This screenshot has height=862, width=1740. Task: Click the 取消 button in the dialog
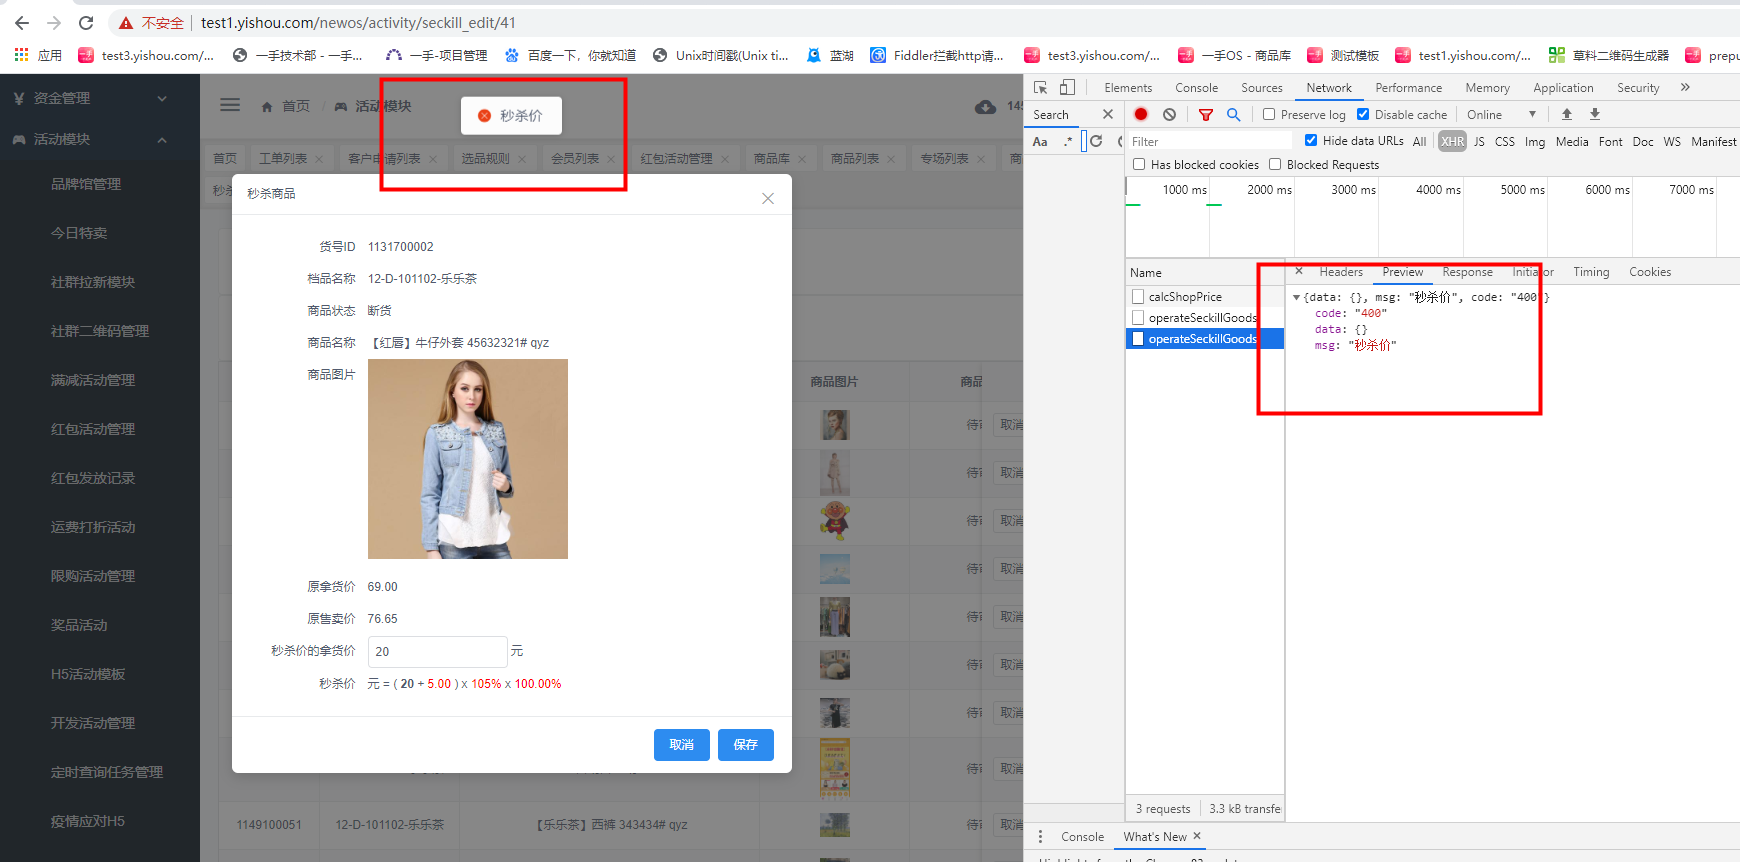[x=682, y=745]
